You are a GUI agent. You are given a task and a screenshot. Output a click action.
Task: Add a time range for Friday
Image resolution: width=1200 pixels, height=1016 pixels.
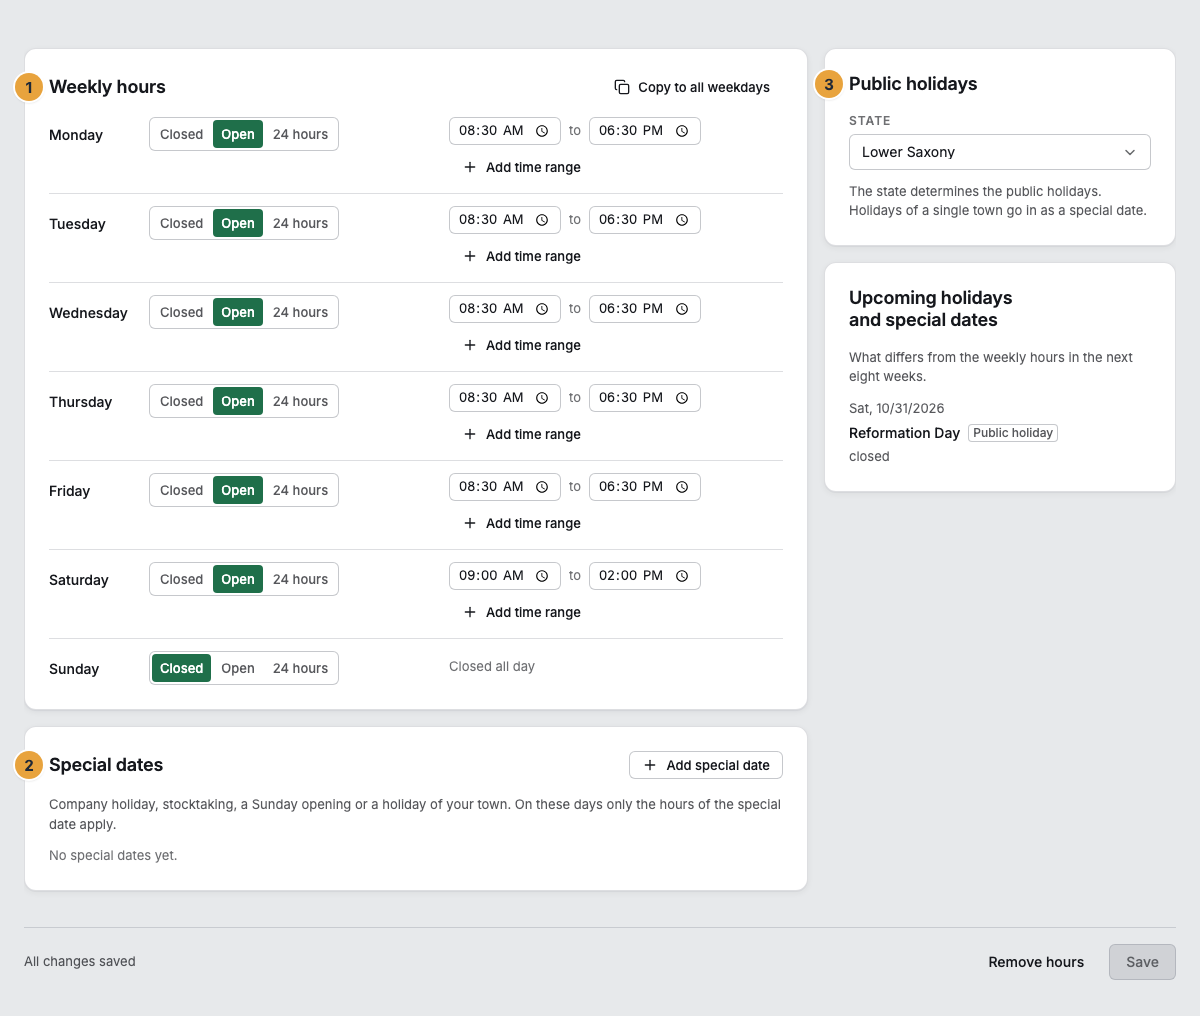pyautogui.click(x=522, y=523)
